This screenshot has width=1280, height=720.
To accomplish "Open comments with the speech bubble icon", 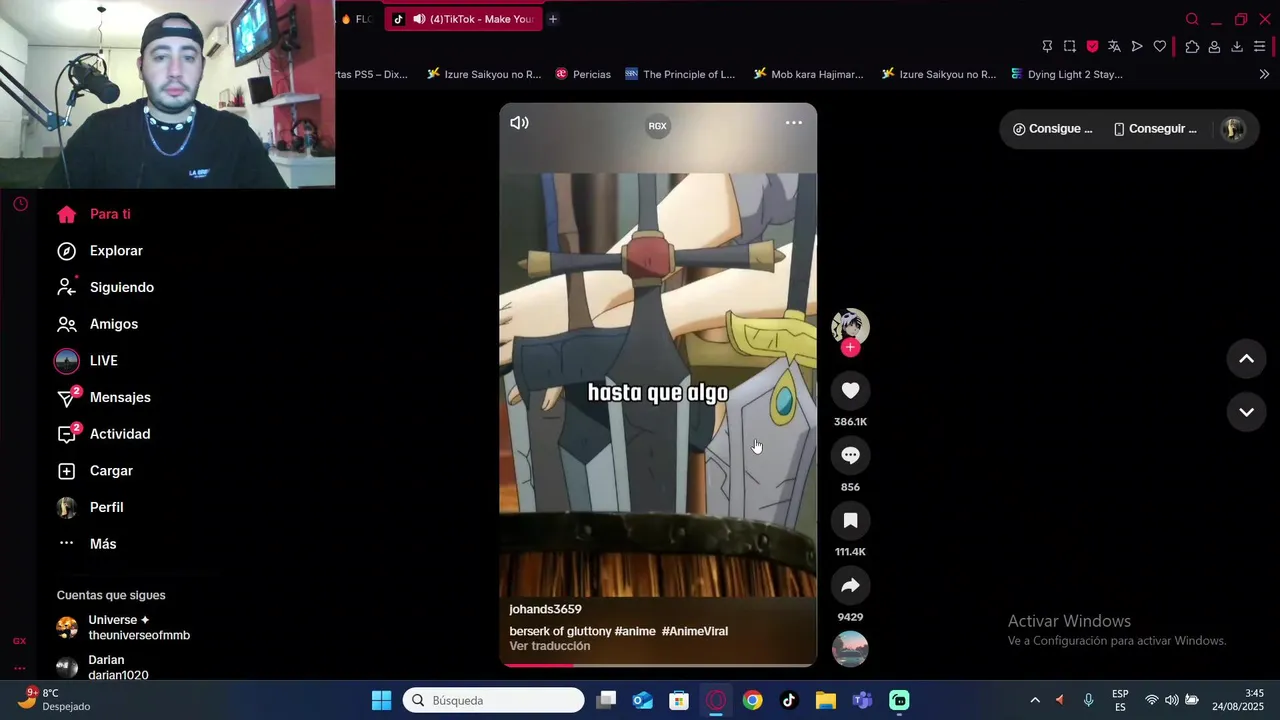I will click(850, 456).
